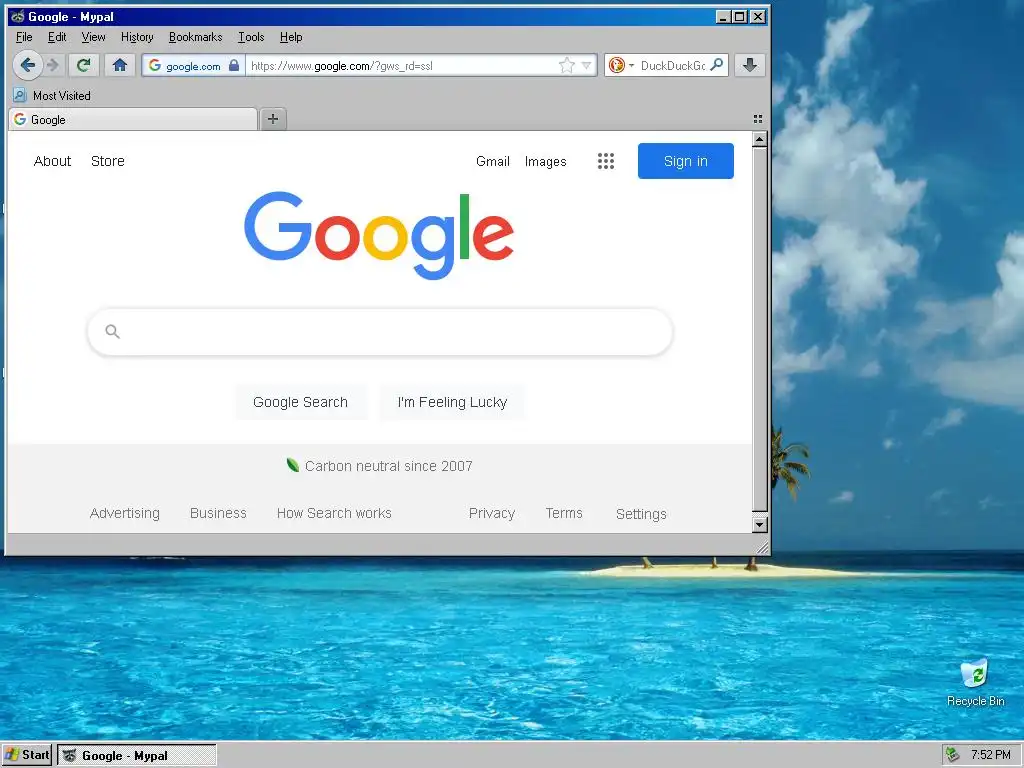Click the blue Sign in button
The height and width of the screenshot is (768, 1024).
[686, 161]
